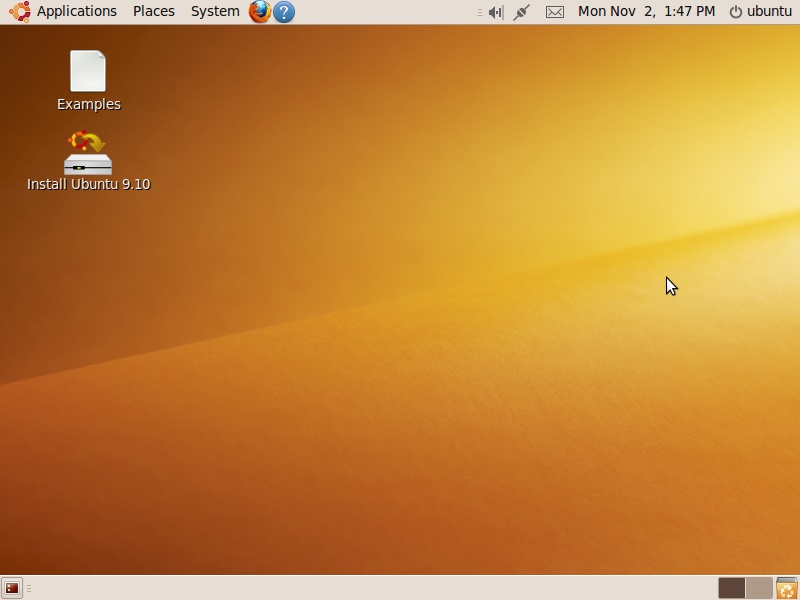
Task: Open the network connection icon
Action: coord(519,11)
